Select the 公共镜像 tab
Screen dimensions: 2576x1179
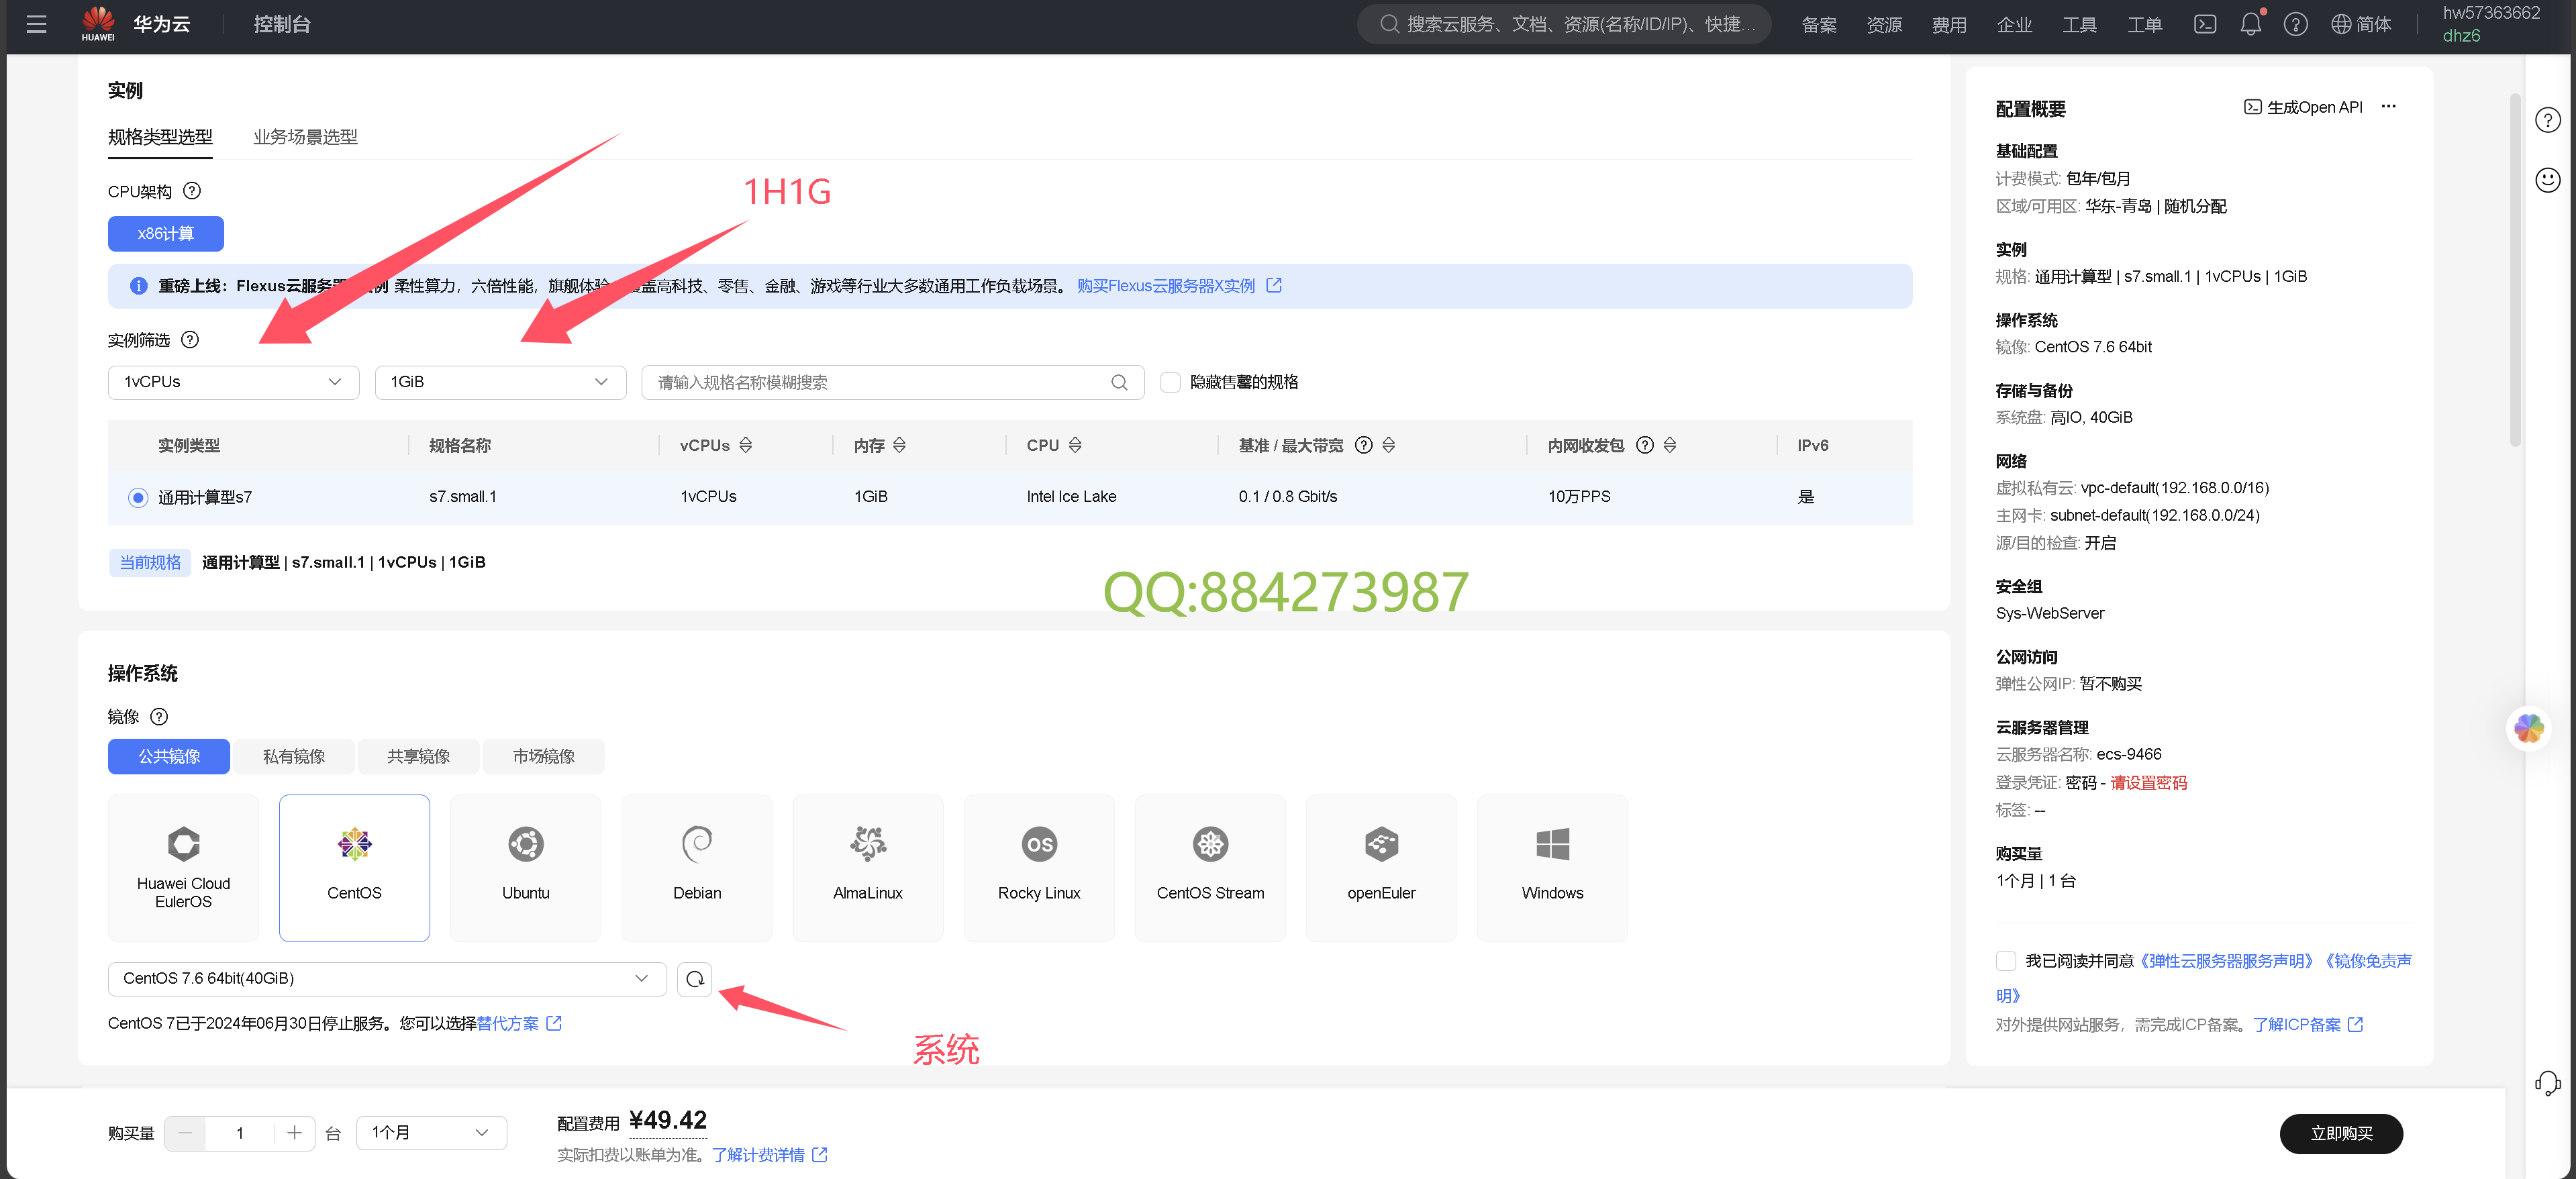[x=169, y=756]
